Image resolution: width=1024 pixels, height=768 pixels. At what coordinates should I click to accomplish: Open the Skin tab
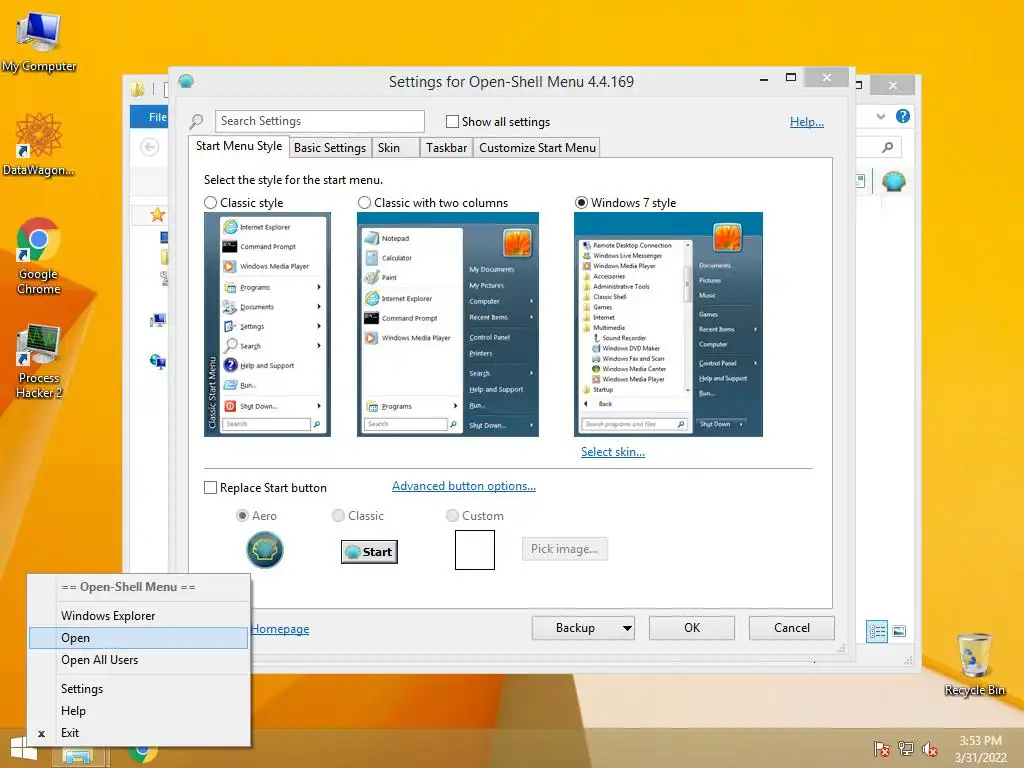[396, 148]
